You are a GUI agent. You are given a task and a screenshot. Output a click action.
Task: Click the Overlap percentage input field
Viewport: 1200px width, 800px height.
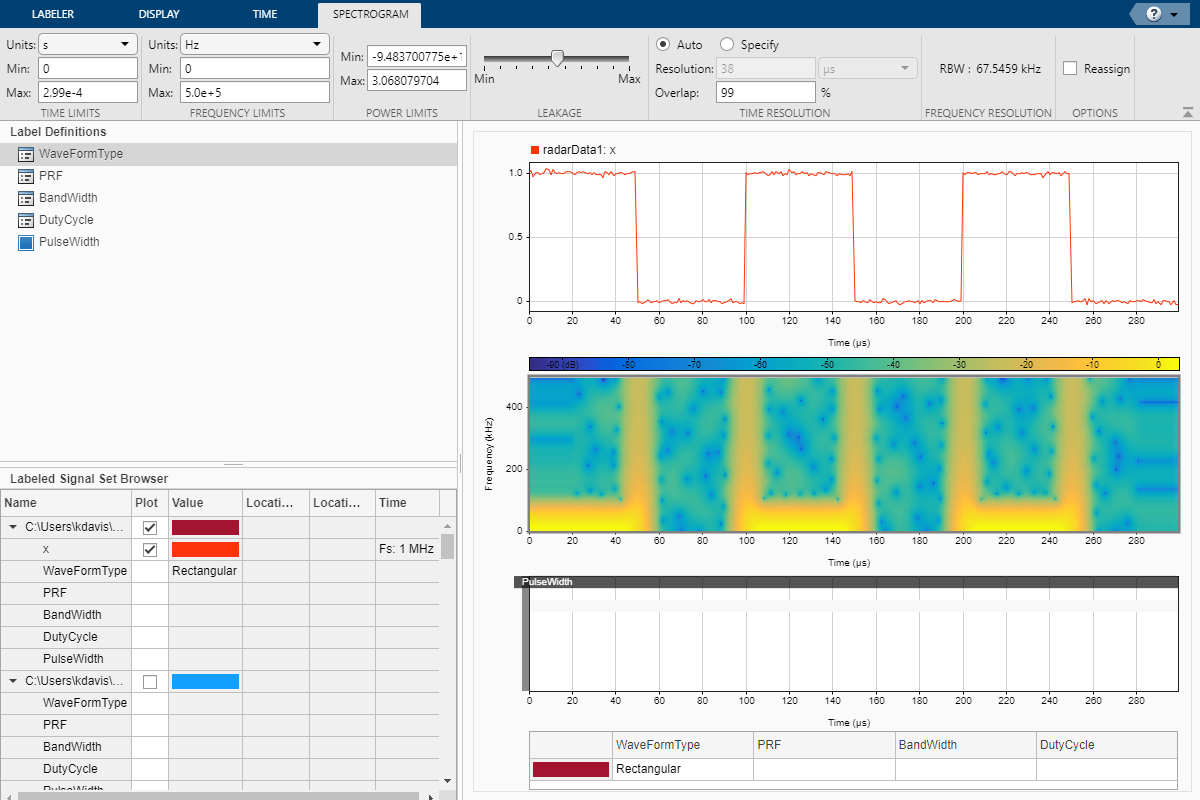(x=765, y=92)
